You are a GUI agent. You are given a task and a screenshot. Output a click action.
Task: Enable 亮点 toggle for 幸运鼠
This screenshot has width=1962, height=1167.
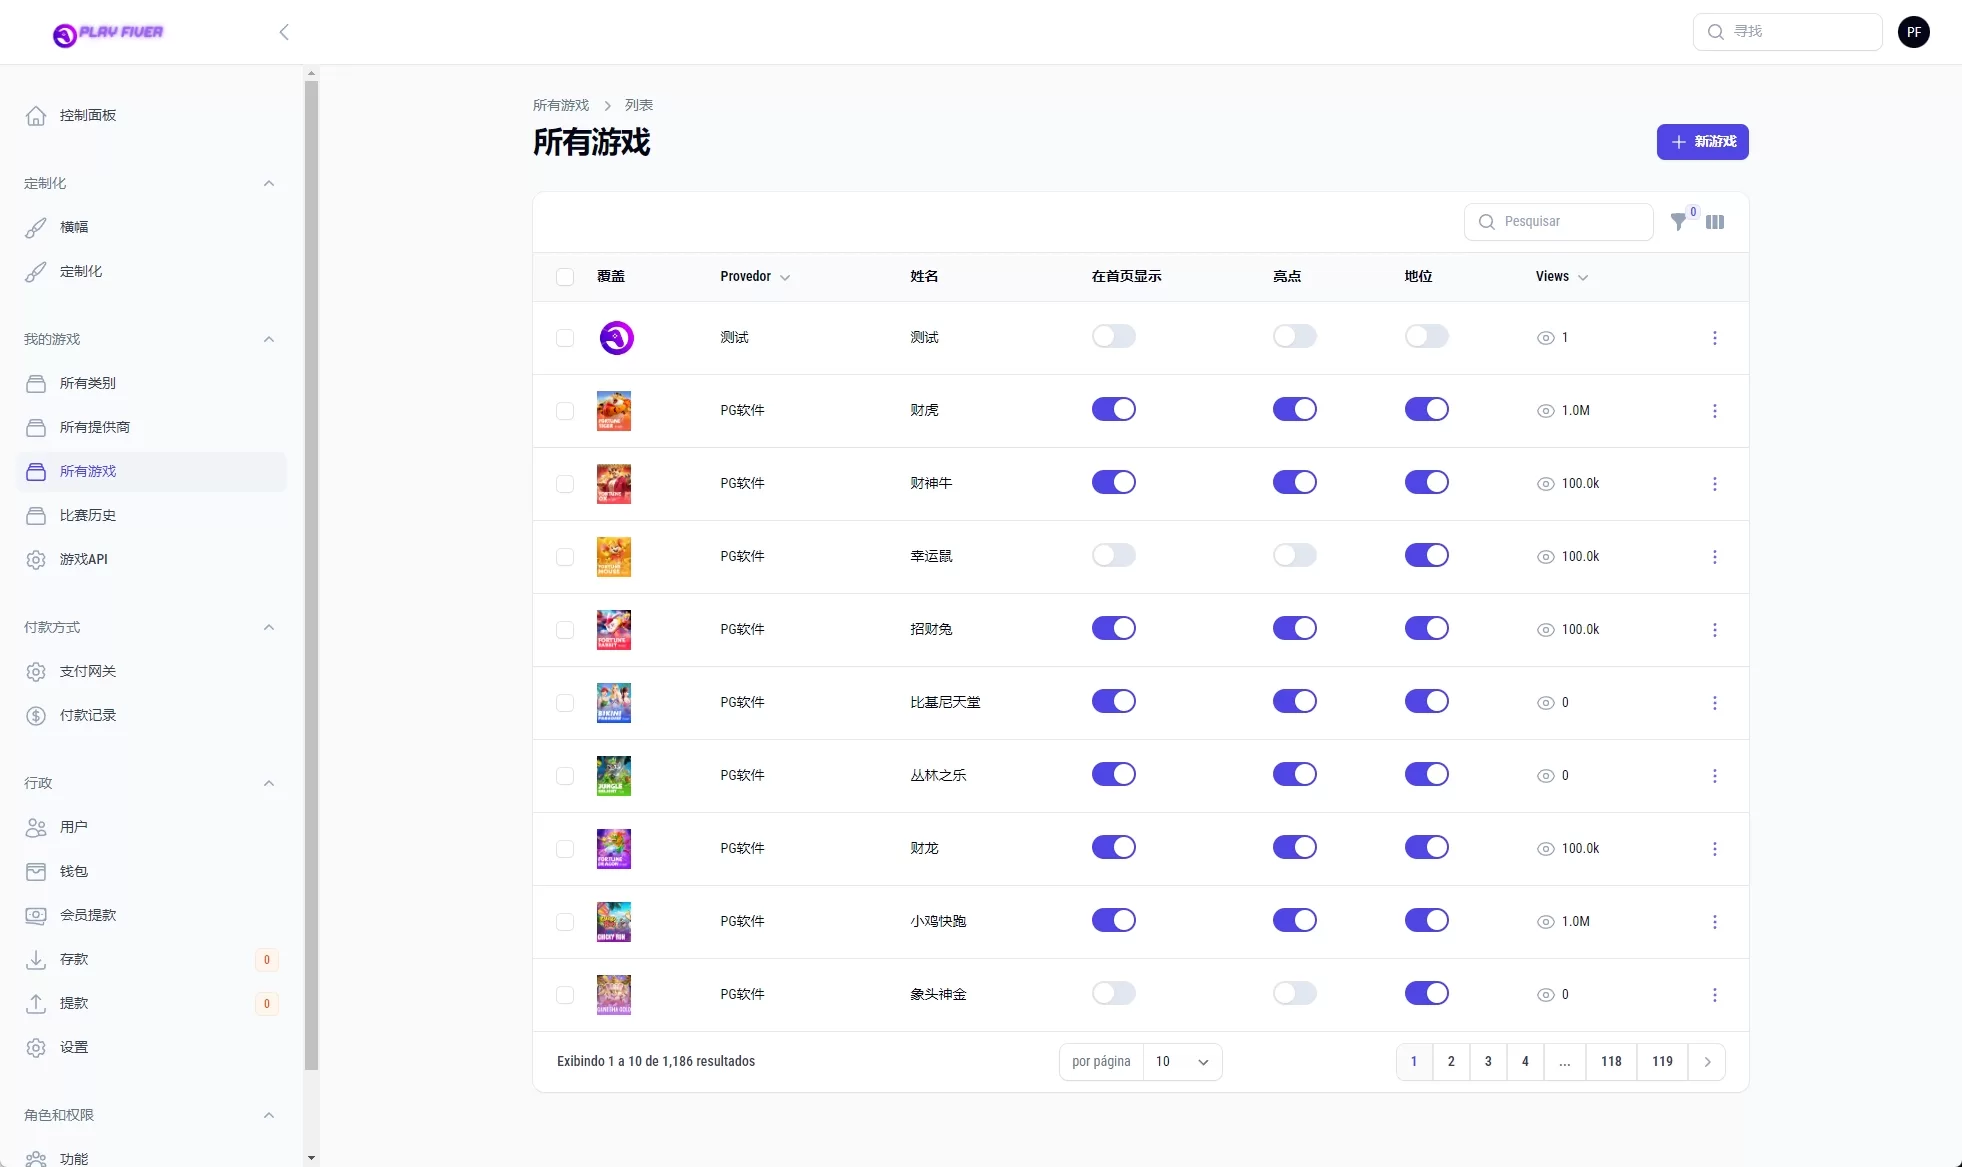(x=1295, y=555)
